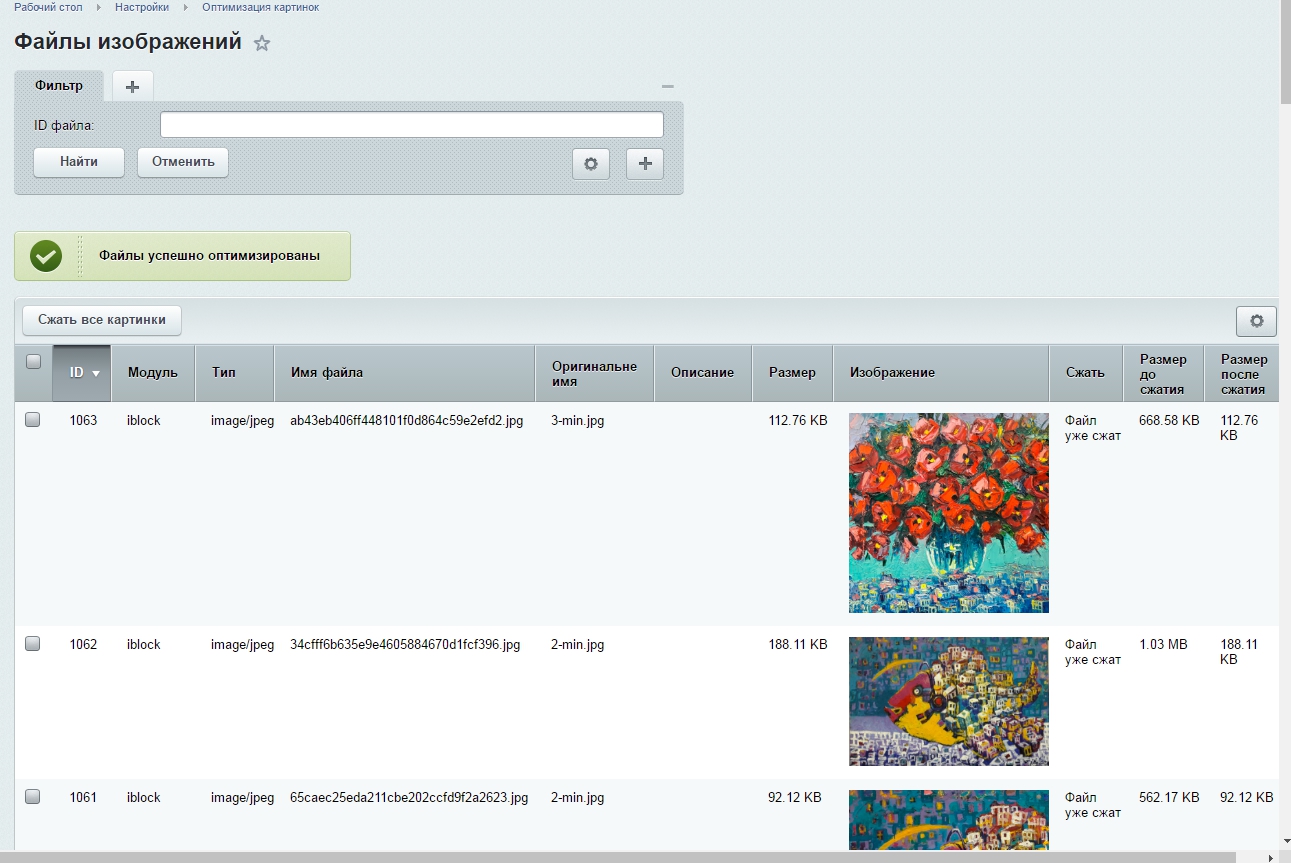Click Сжать все картинки button
The width and height of the screenshot is (1291, 863).
[x=102, y=321]
